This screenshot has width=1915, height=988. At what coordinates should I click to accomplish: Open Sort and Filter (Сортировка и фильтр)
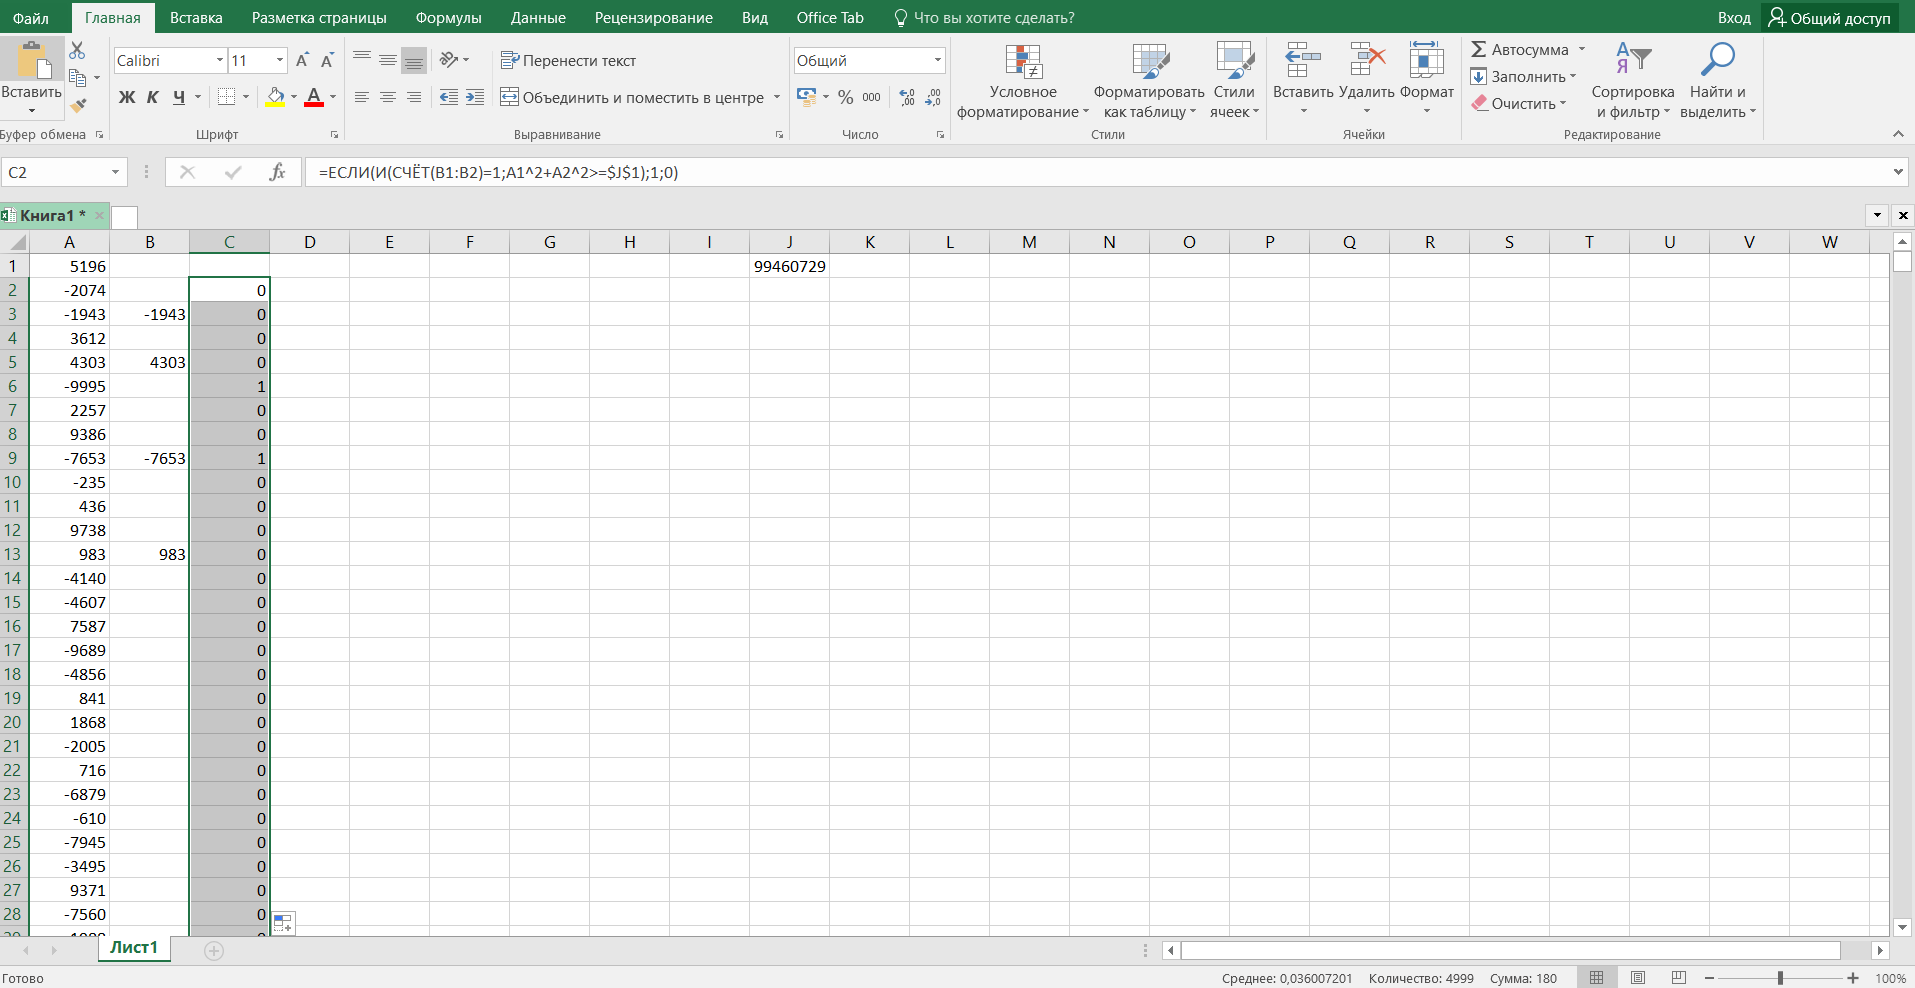pos(1633,81)
